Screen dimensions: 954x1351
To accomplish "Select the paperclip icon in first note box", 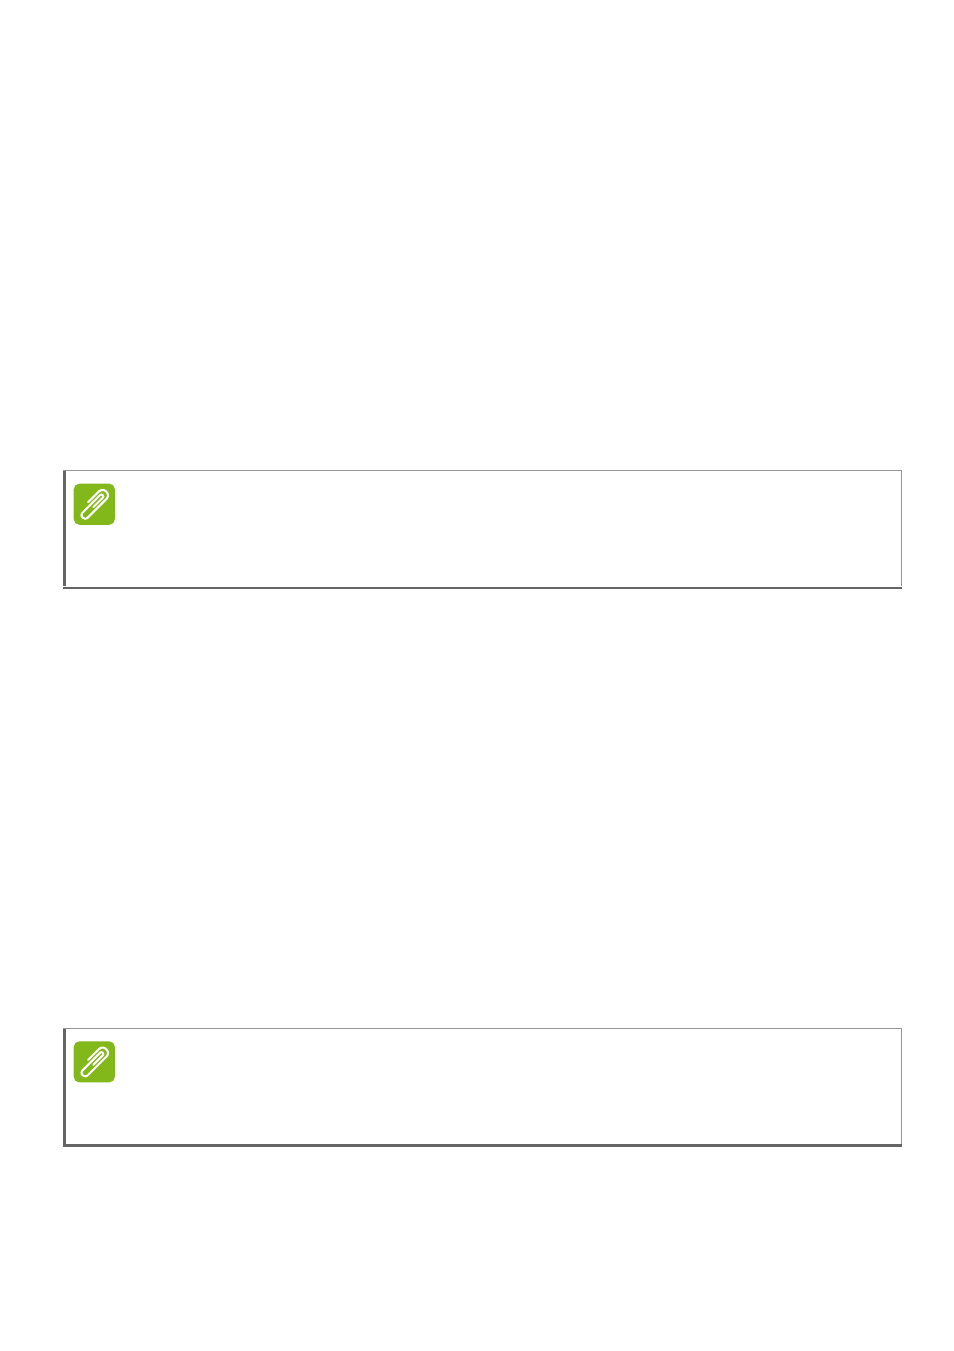I will (x=94, y=504).
